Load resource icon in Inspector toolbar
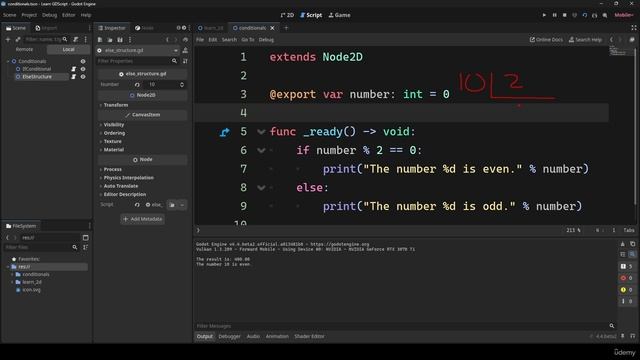Screen dimensions: 640x360 (110, 40)
